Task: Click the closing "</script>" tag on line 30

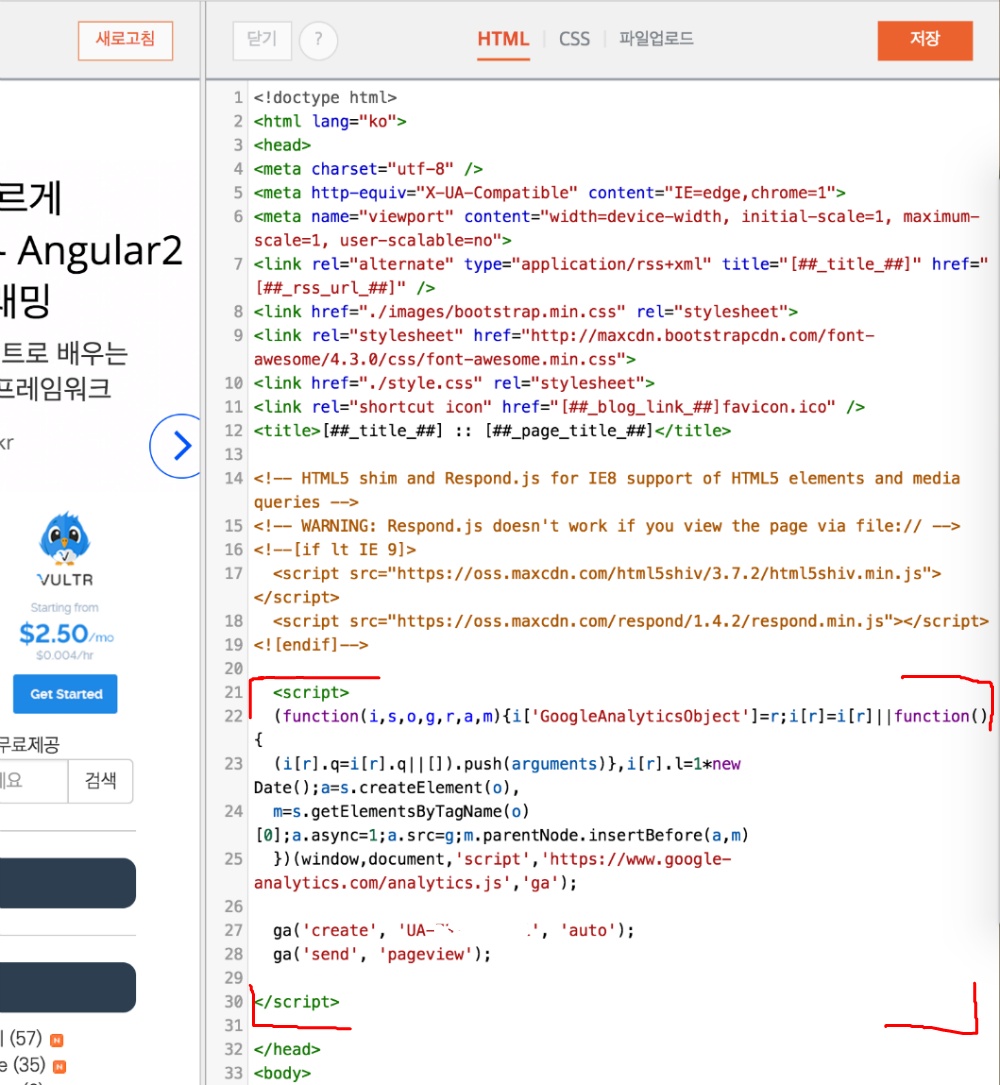Action: pyautogui.click(x=297, y=1002)
